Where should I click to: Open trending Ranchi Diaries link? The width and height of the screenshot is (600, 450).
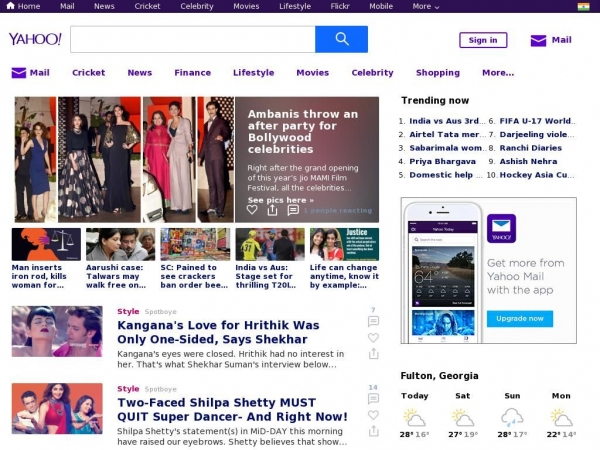click(x=530, y=148)
